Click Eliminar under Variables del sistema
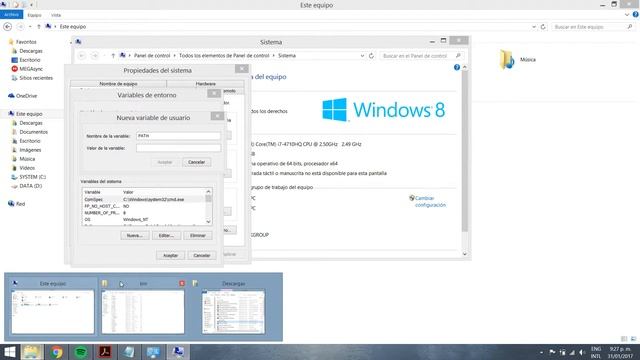 pyautogui.click(x=198, y=236)
